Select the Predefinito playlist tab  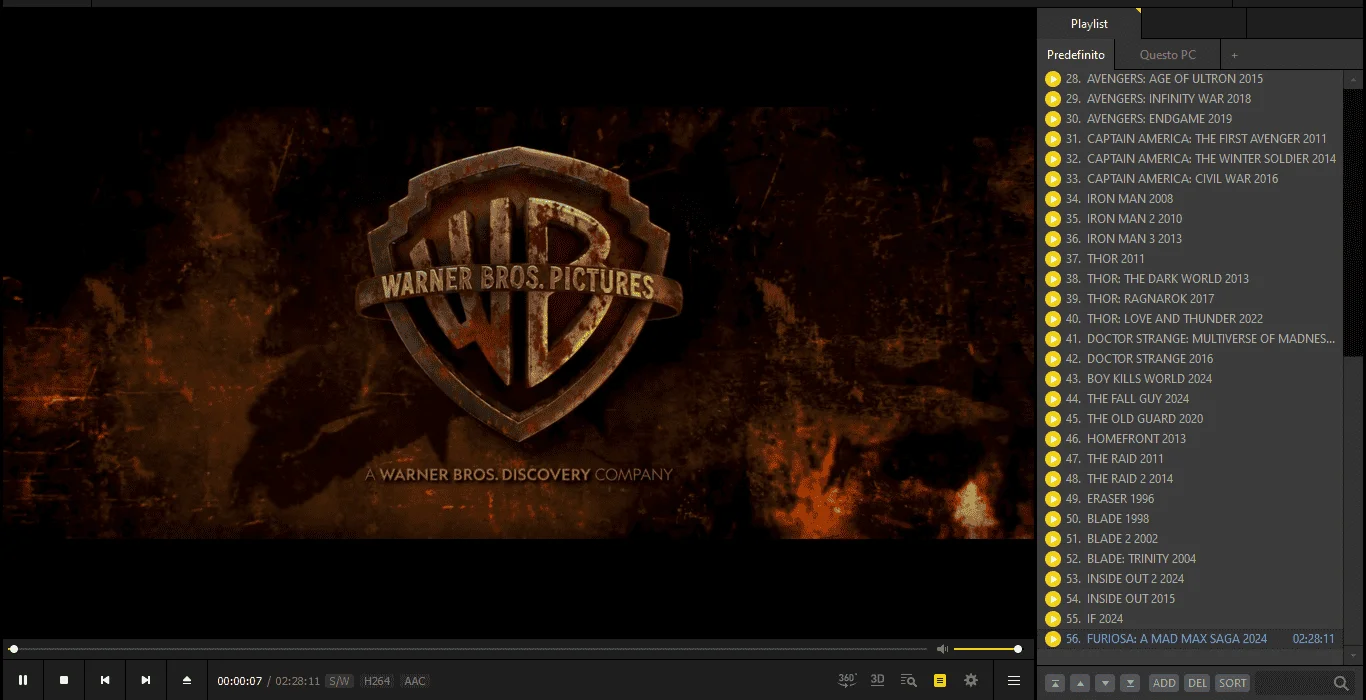point(1076,55)
